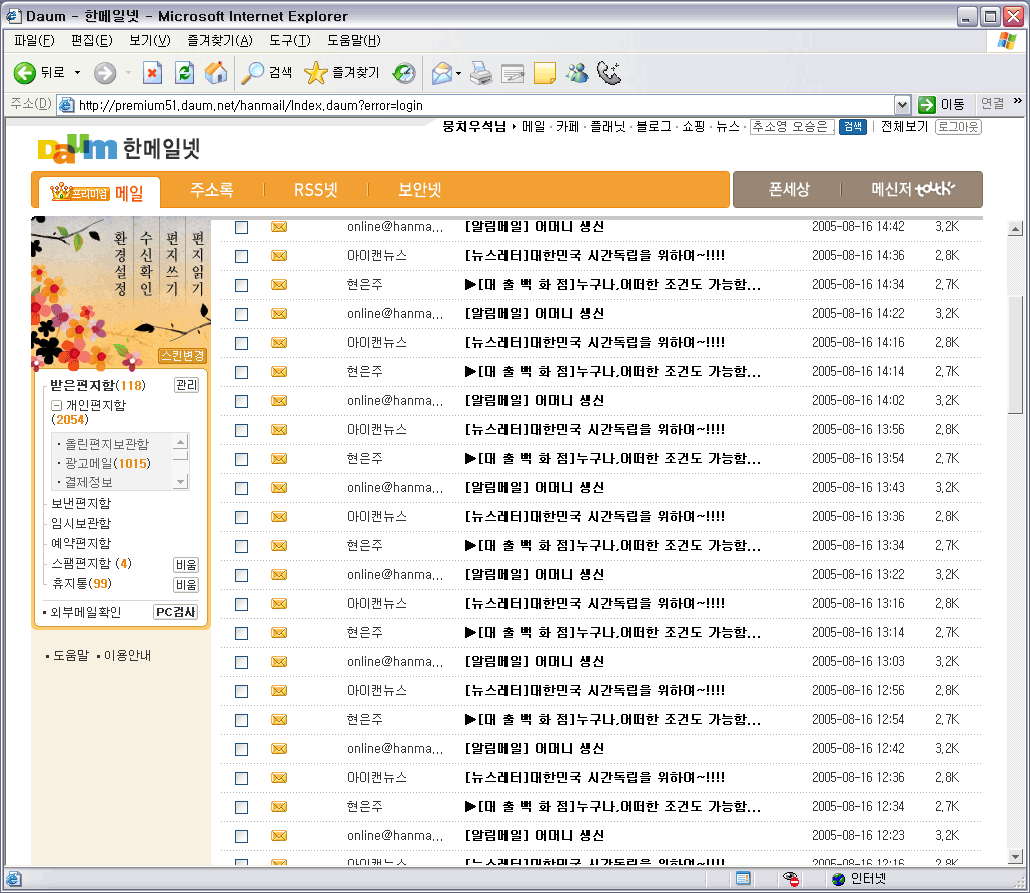
Task: Select the checkbox of the 14:22 email
Action: click(x=242, y=314)
